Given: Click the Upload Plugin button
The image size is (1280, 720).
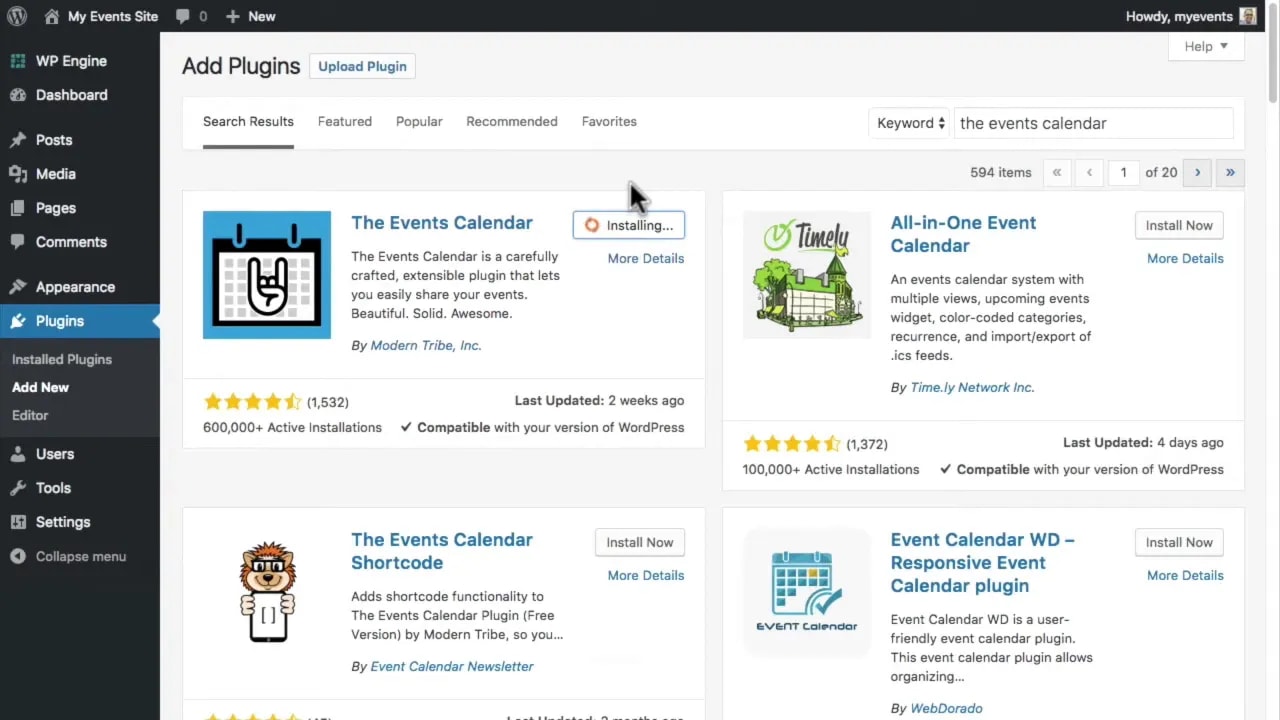Looking at the screenshot, I should (x=362, y=66).
